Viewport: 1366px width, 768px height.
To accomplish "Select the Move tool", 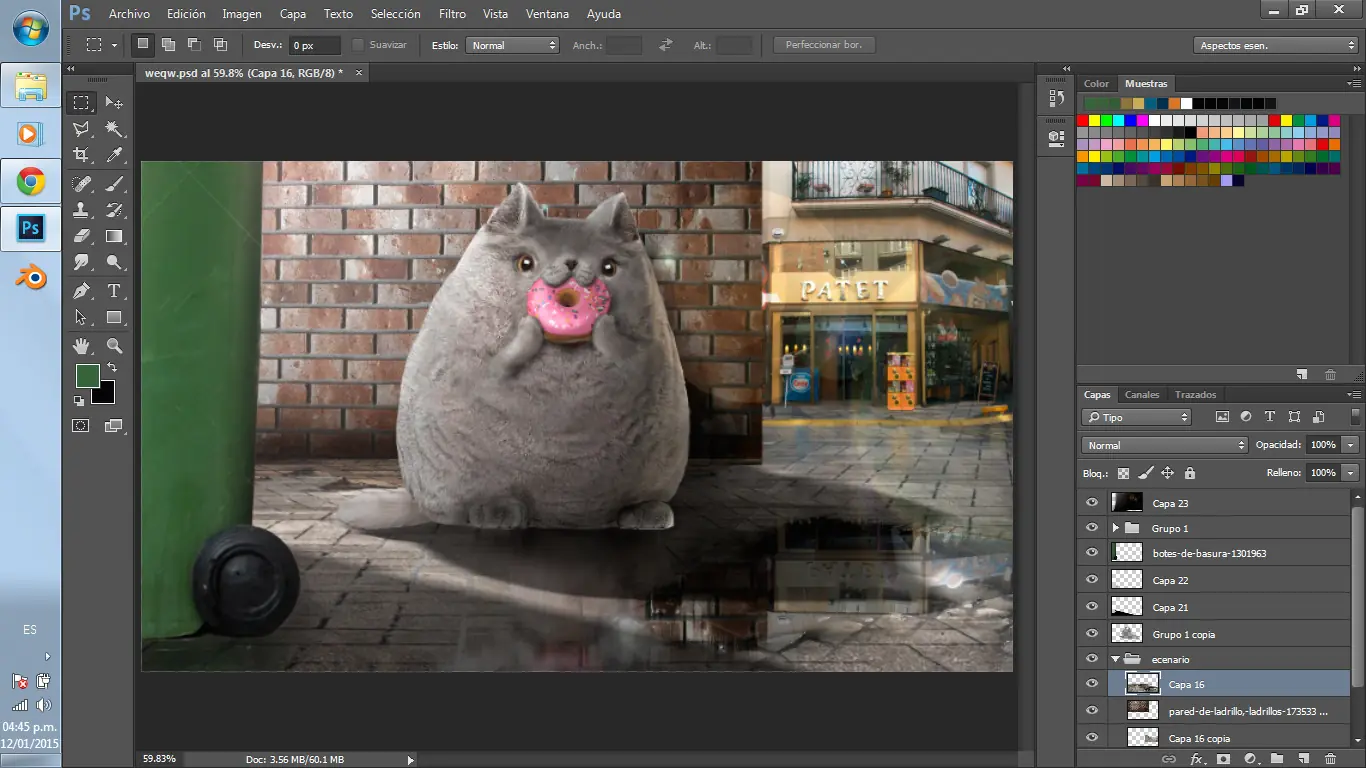I will pos(114,102).
